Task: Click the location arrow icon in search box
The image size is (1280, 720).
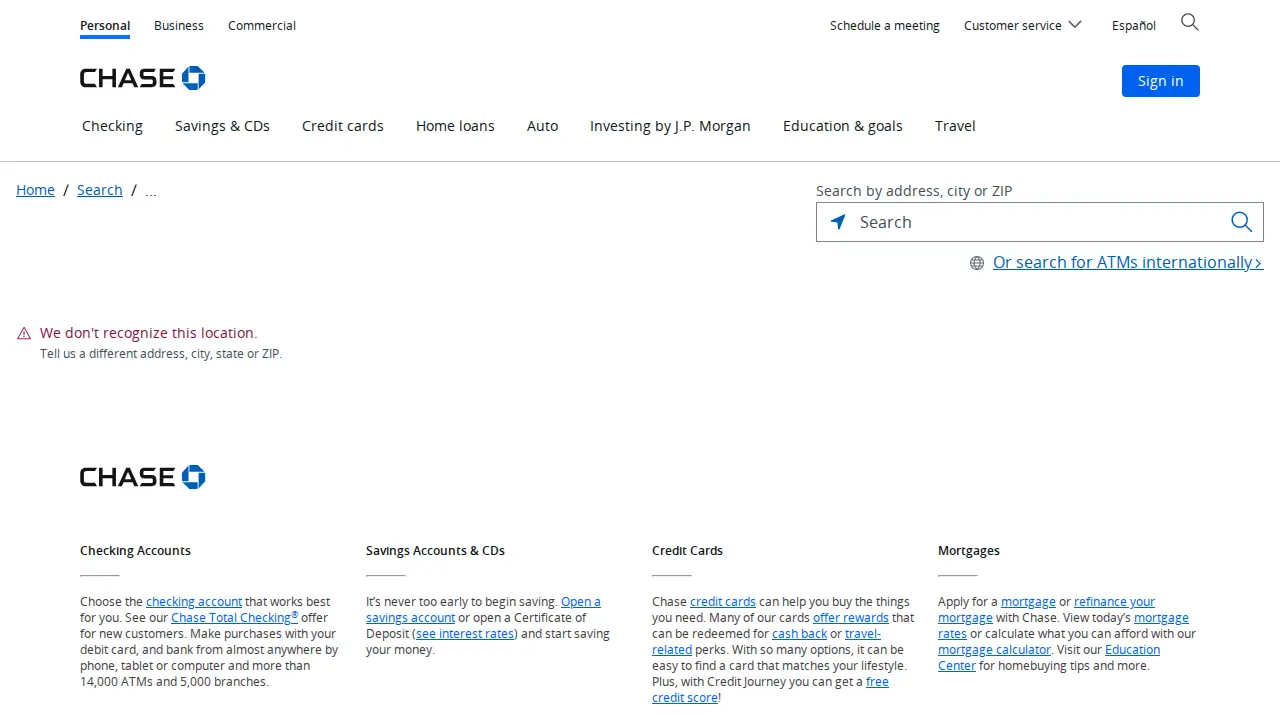Action: click(x=838, y=222)
